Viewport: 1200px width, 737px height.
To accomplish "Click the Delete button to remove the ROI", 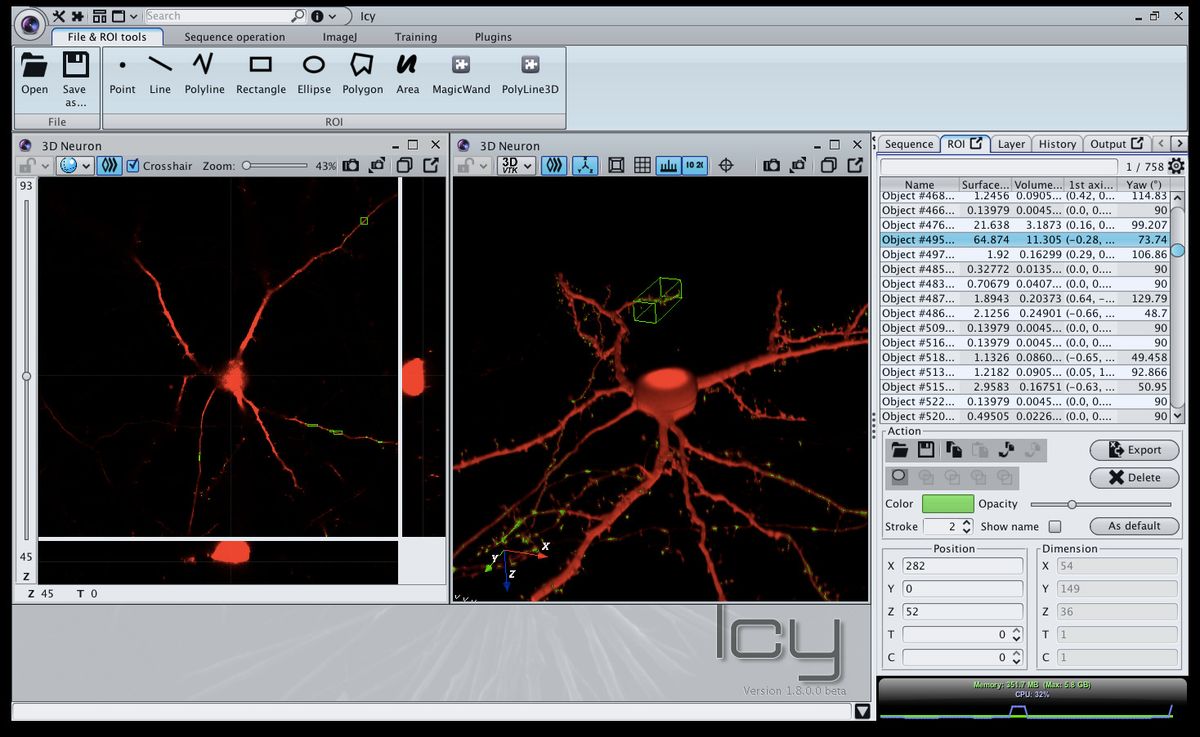I will 1134,478.
